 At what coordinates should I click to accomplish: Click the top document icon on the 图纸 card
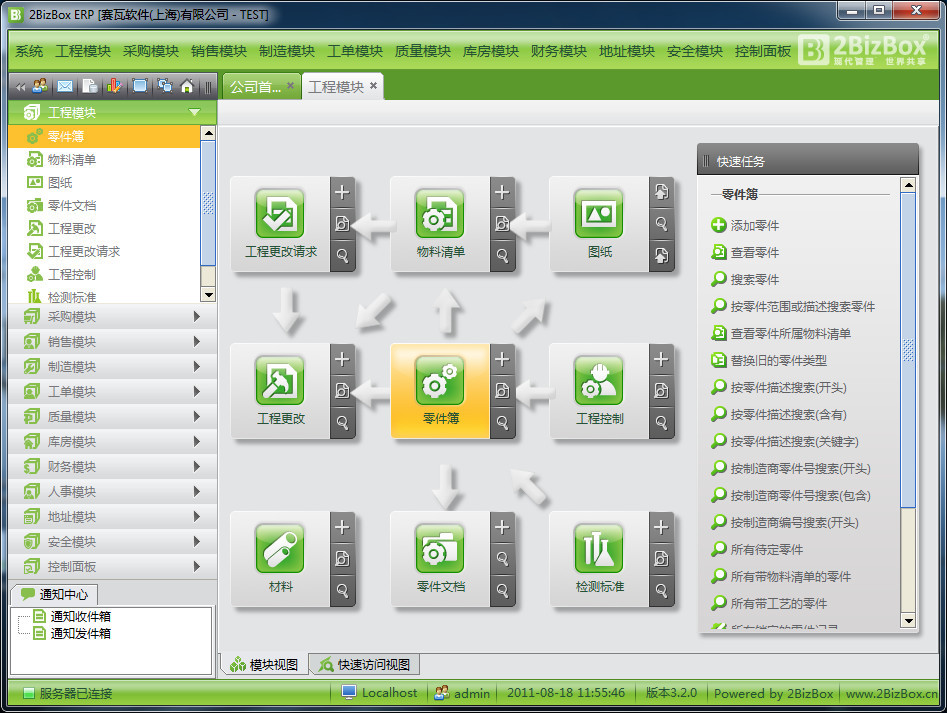click(661, 193)
